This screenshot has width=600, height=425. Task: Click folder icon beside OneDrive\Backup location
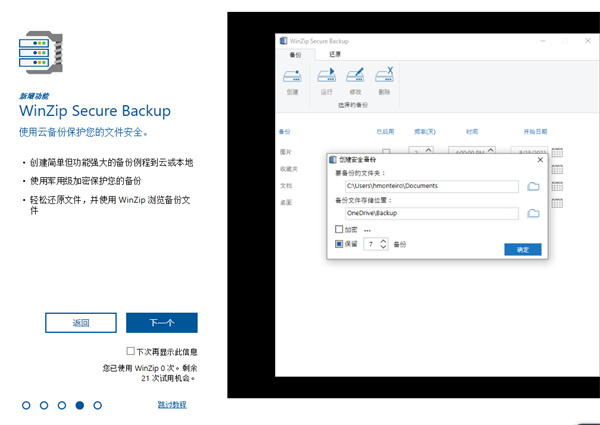[533, 213]
